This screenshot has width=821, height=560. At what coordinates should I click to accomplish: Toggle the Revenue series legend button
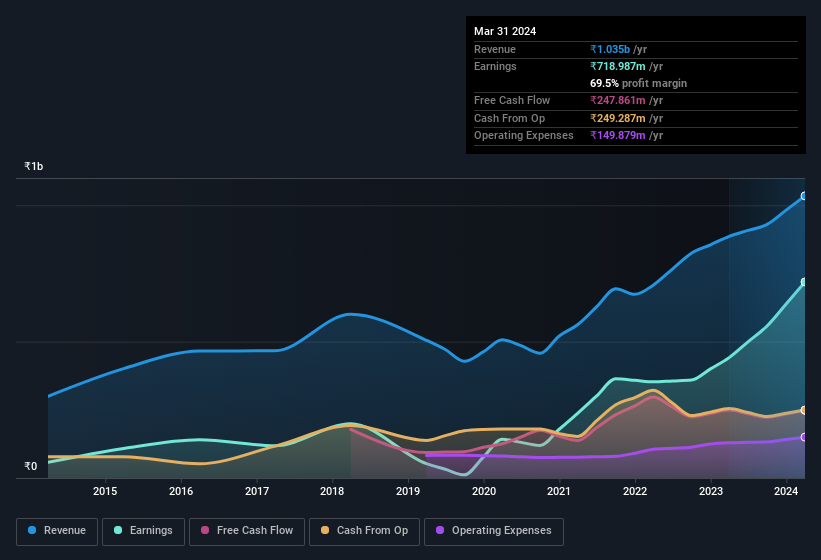57,531
